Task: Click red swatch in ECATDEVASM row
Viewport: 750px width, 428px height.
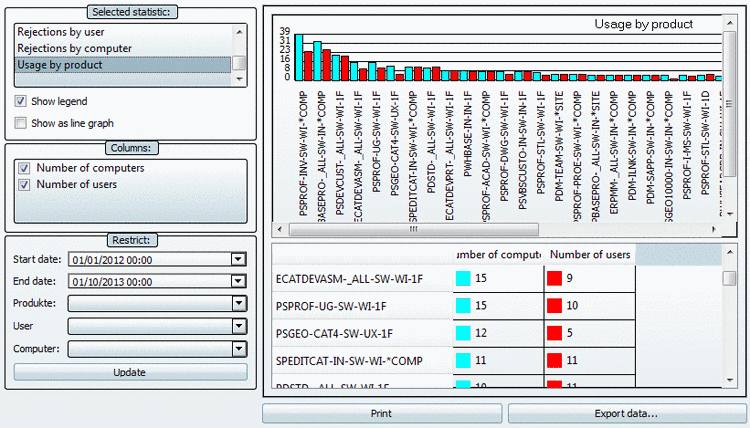Action: click(554, 278)
